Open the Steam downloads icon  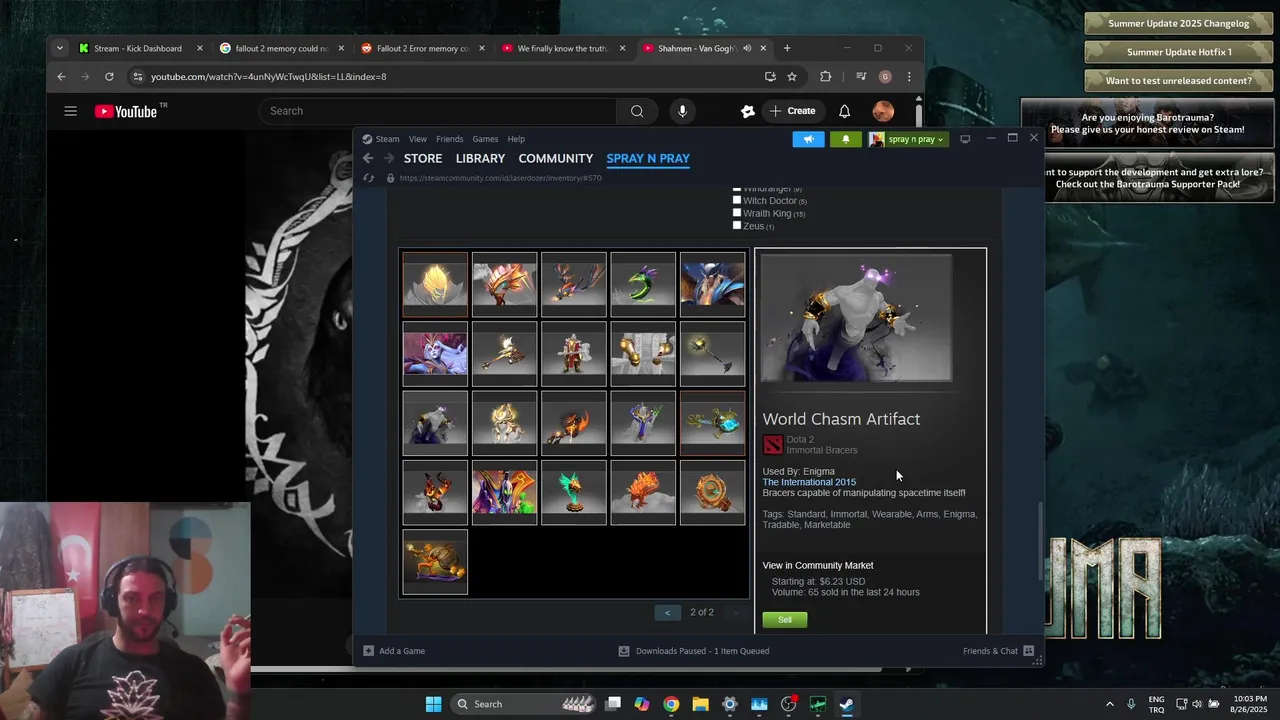pos(624,651)
